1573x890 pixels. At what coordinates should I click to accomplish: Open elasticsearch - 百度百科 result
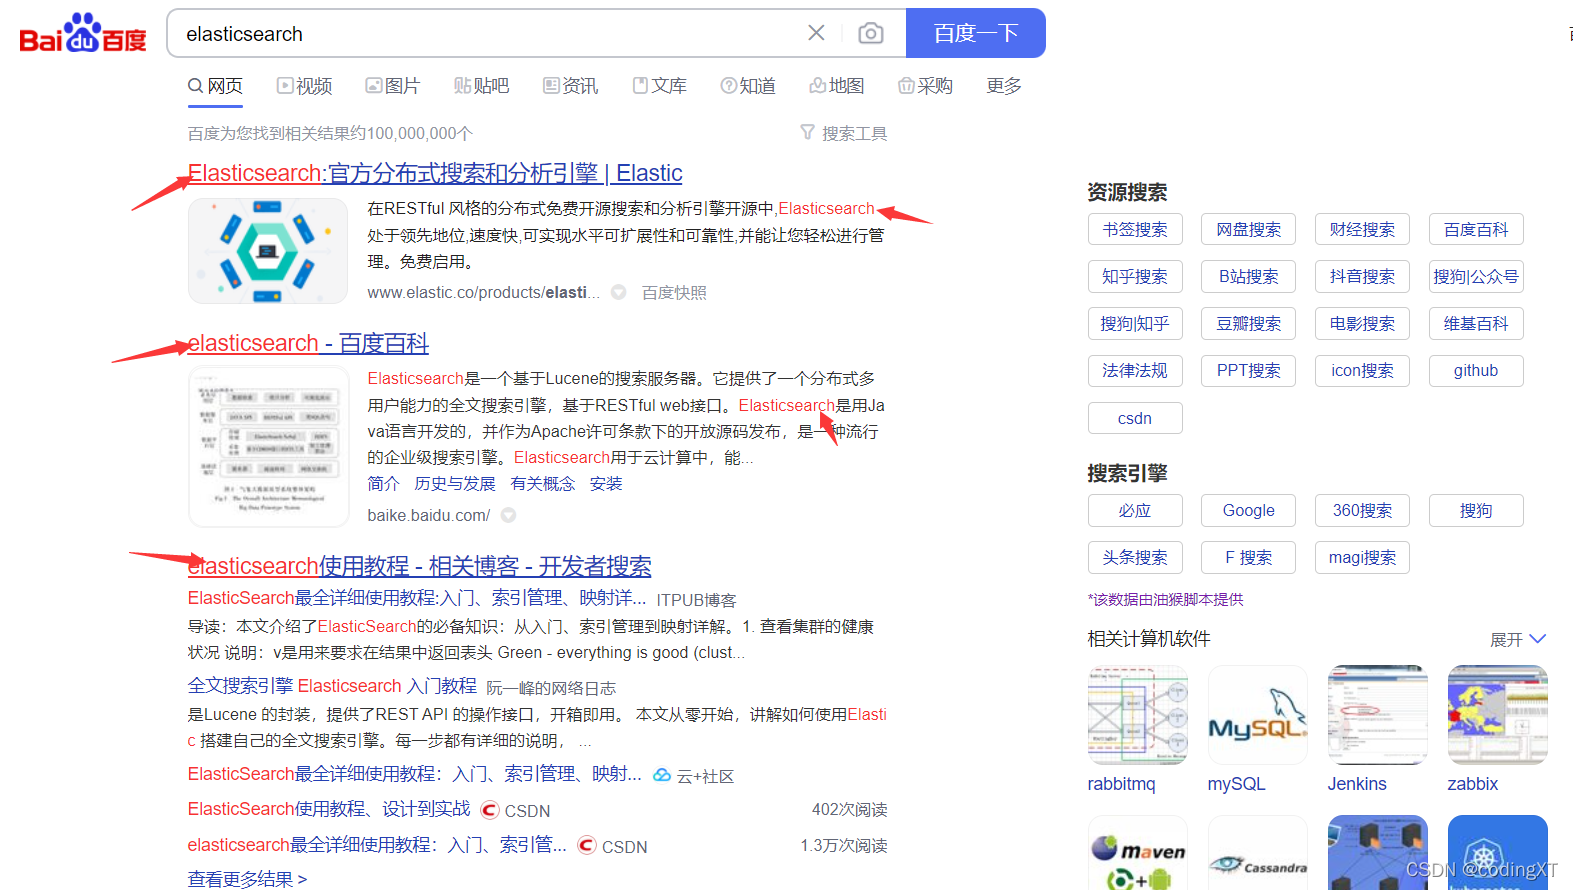click(308, 343)
